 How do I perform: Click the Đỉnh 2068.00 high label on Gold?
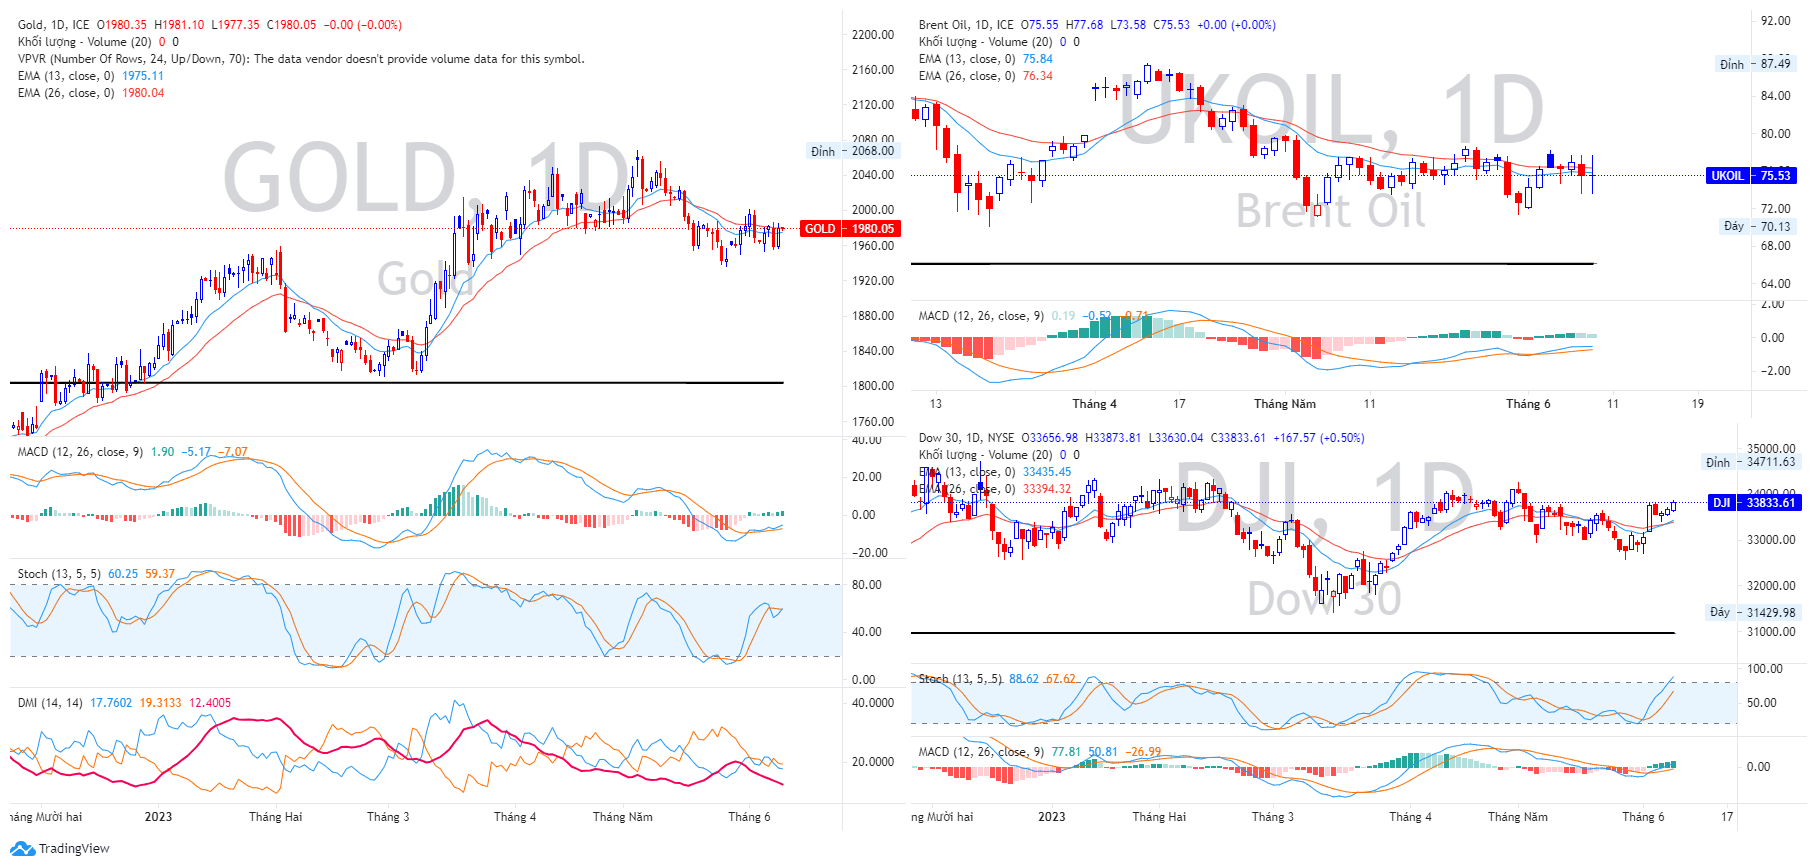852,151
